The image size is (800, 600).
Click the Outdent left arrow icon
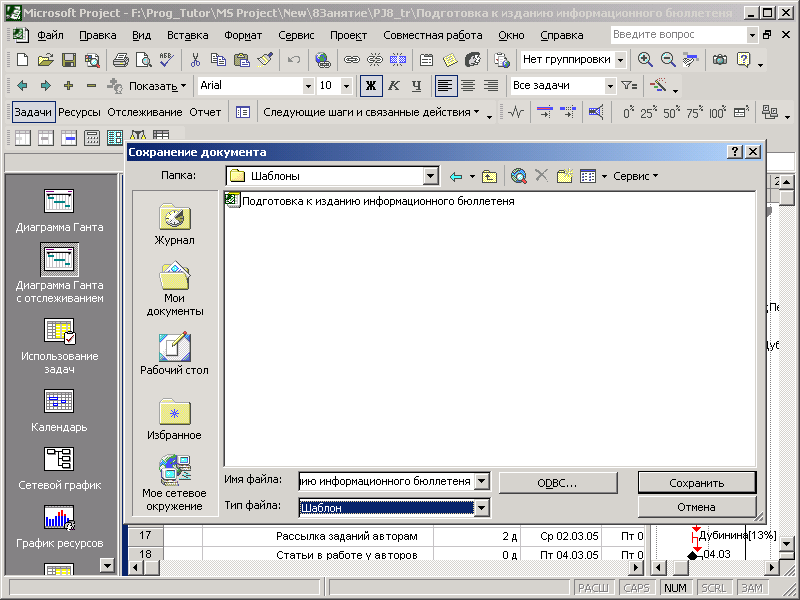click(x=22, y=86)
